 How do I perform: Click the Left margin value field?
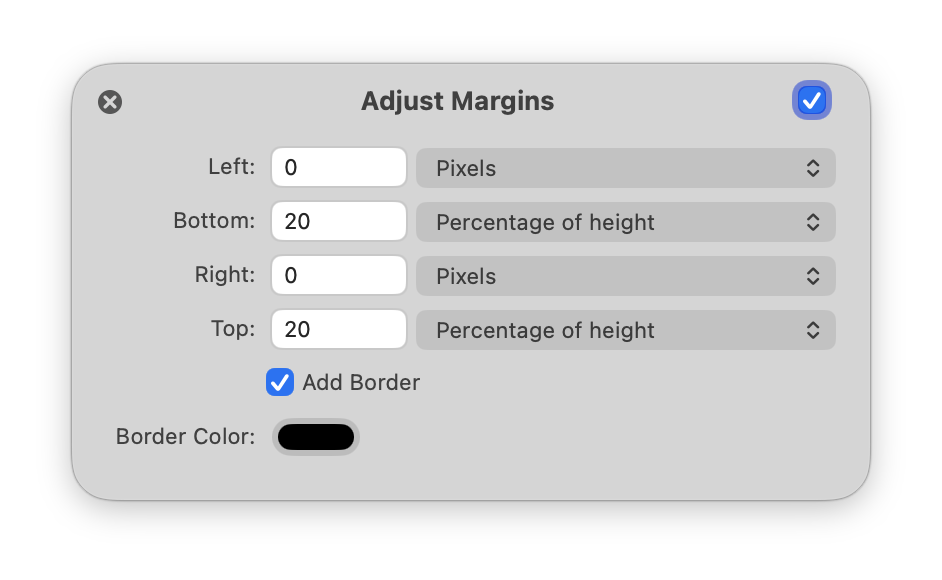339,168
